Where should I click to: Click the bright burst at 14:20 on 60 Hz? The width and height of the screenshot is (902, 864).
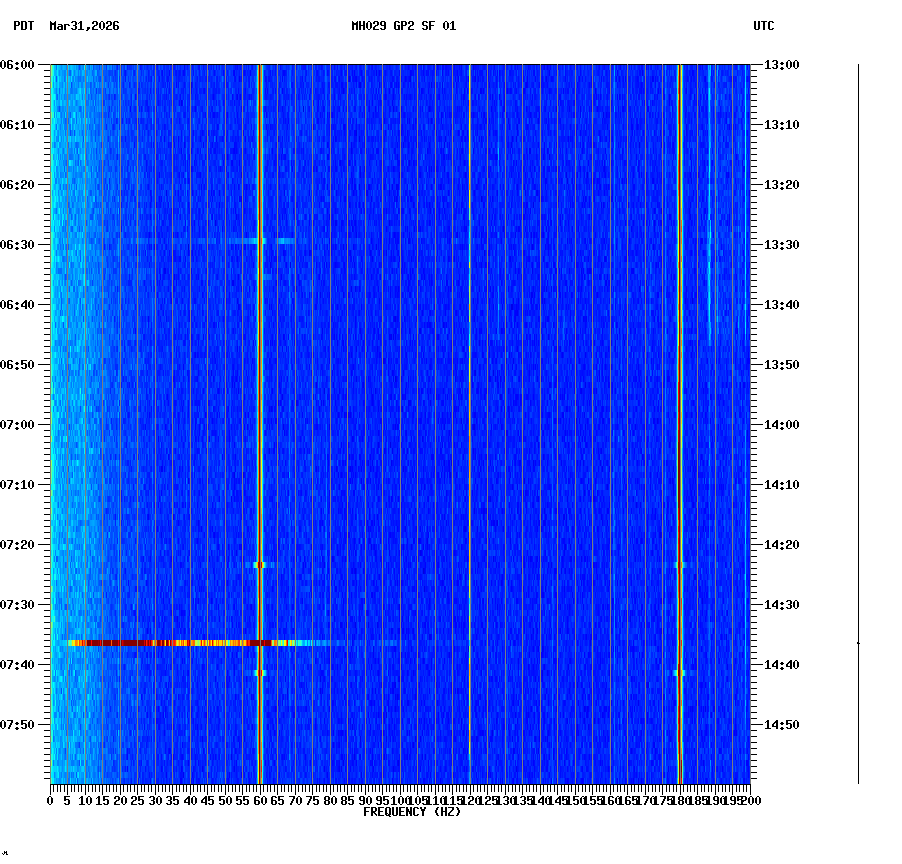point(261,566)
